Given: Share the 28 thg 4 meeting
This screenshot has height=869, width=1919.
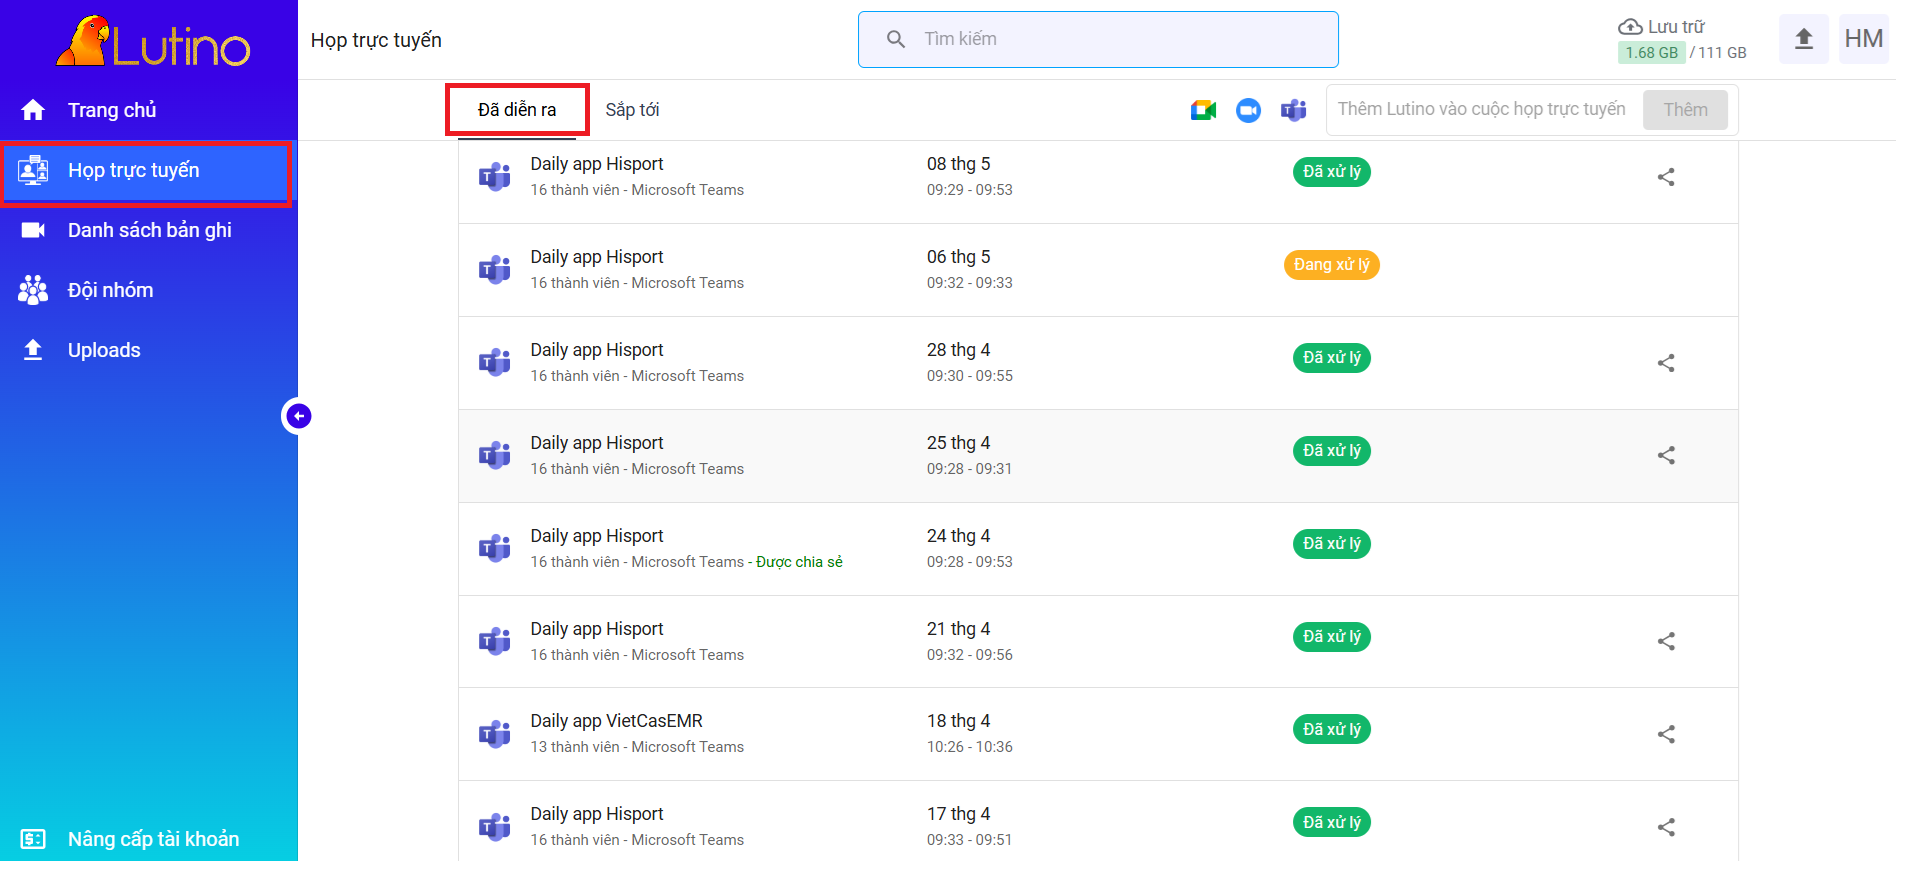Looking at the screenshot, I should point(1665,363).
